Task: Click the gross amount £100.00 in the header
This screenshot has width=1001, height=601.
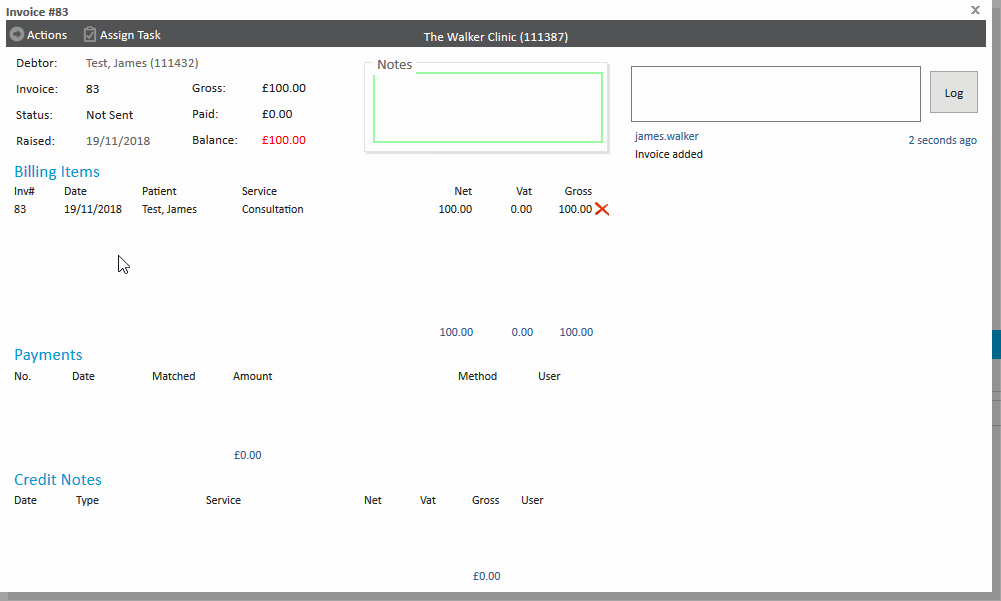Action: [x=283, y=88]
